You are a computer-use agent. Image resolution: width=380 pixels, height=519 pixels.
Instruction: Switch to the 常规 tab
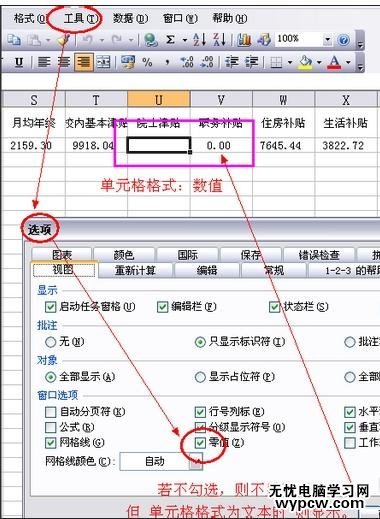coord(274,270)
